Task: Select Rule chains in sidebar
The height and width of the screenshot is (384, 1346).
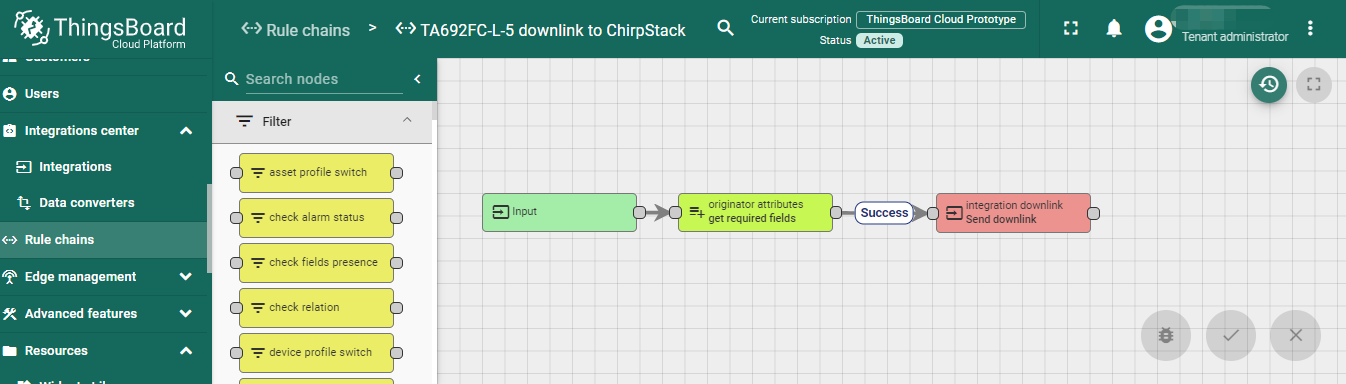Action: [x=105, y=239]
